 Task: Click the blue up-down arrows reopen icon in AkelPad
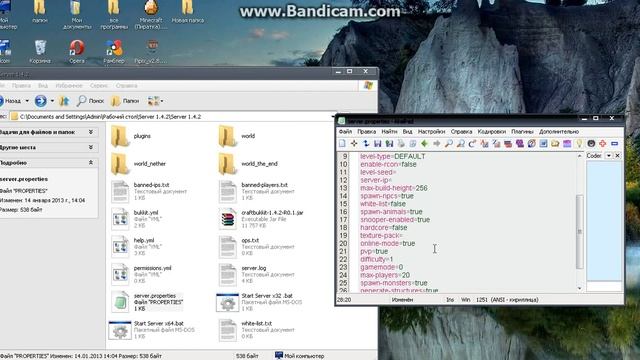[x=366, y=144]
